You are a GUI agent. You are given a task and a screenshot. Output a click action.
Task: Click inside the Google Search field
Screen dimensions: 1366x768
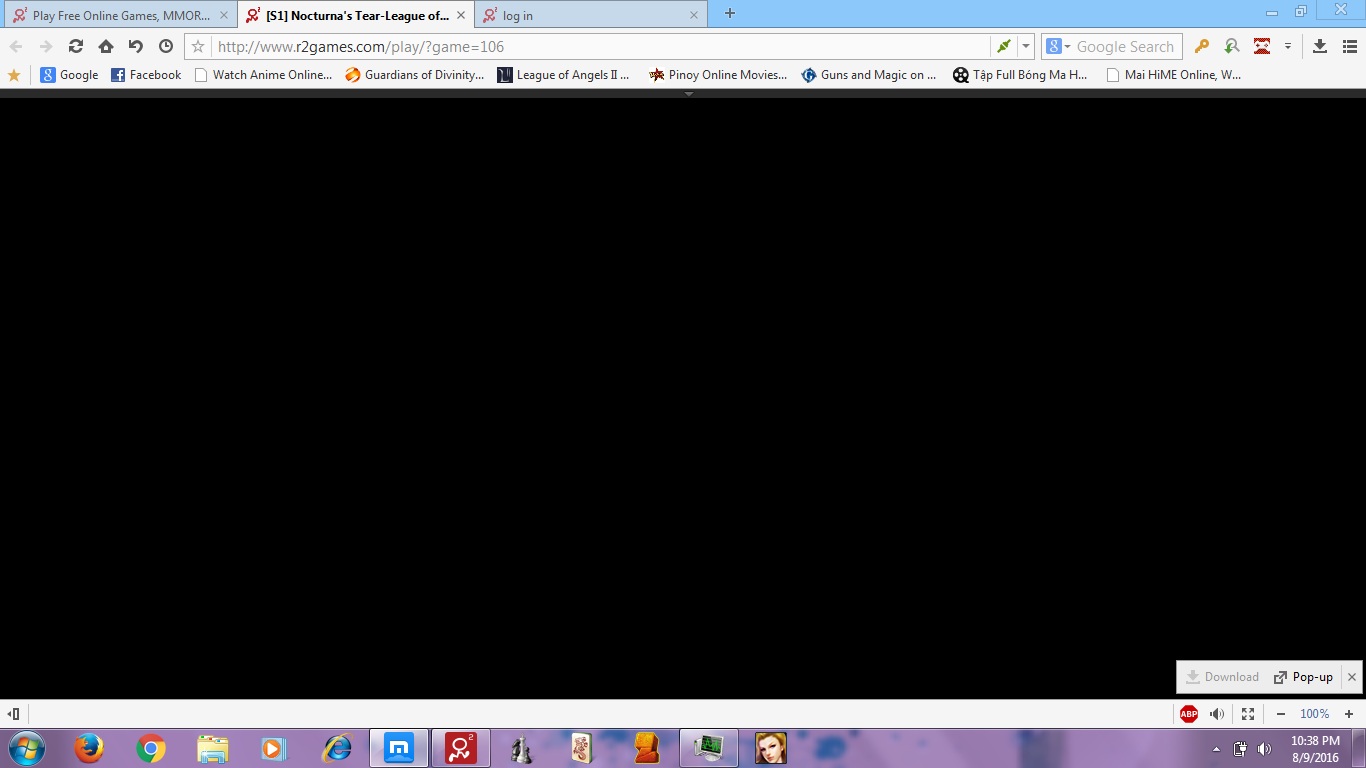click(x=1126, y=46)
